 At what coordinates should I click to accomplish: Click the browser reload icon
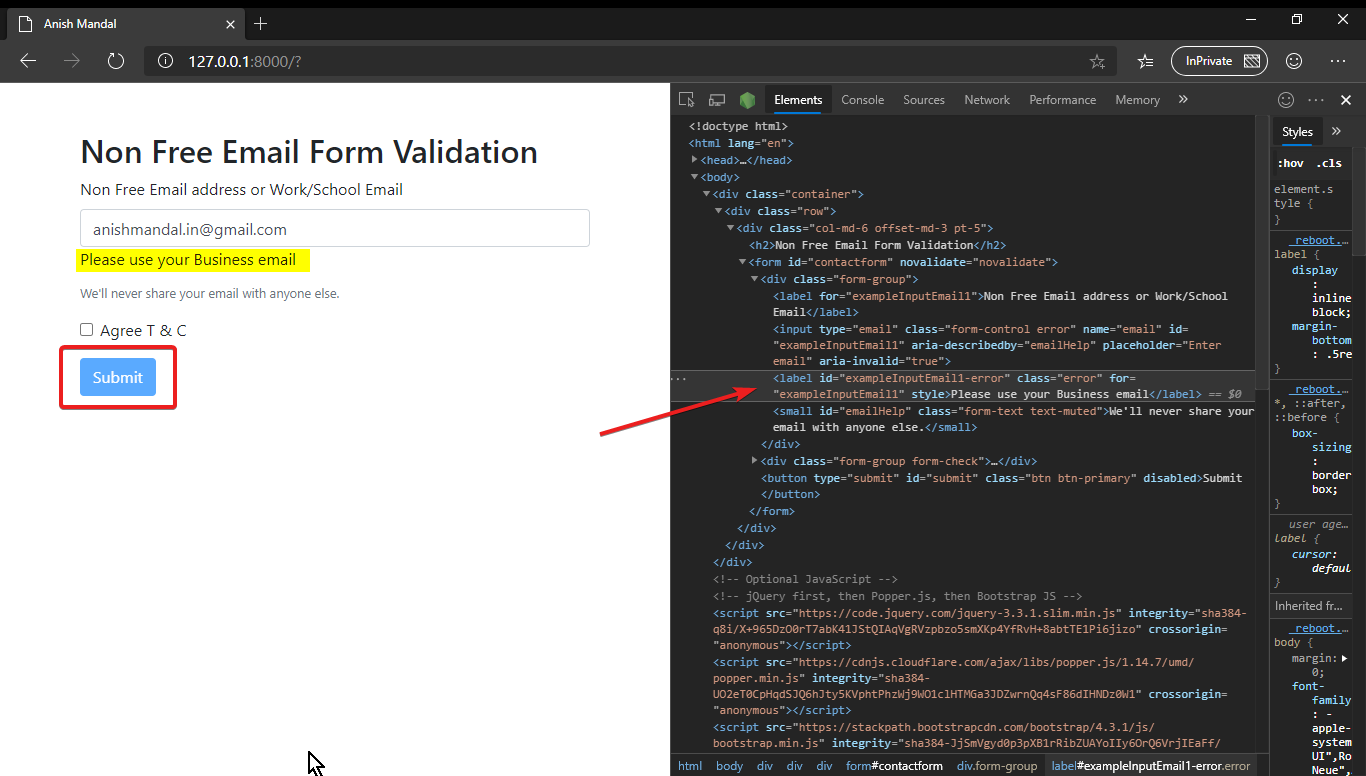click(x=115, y=60)
